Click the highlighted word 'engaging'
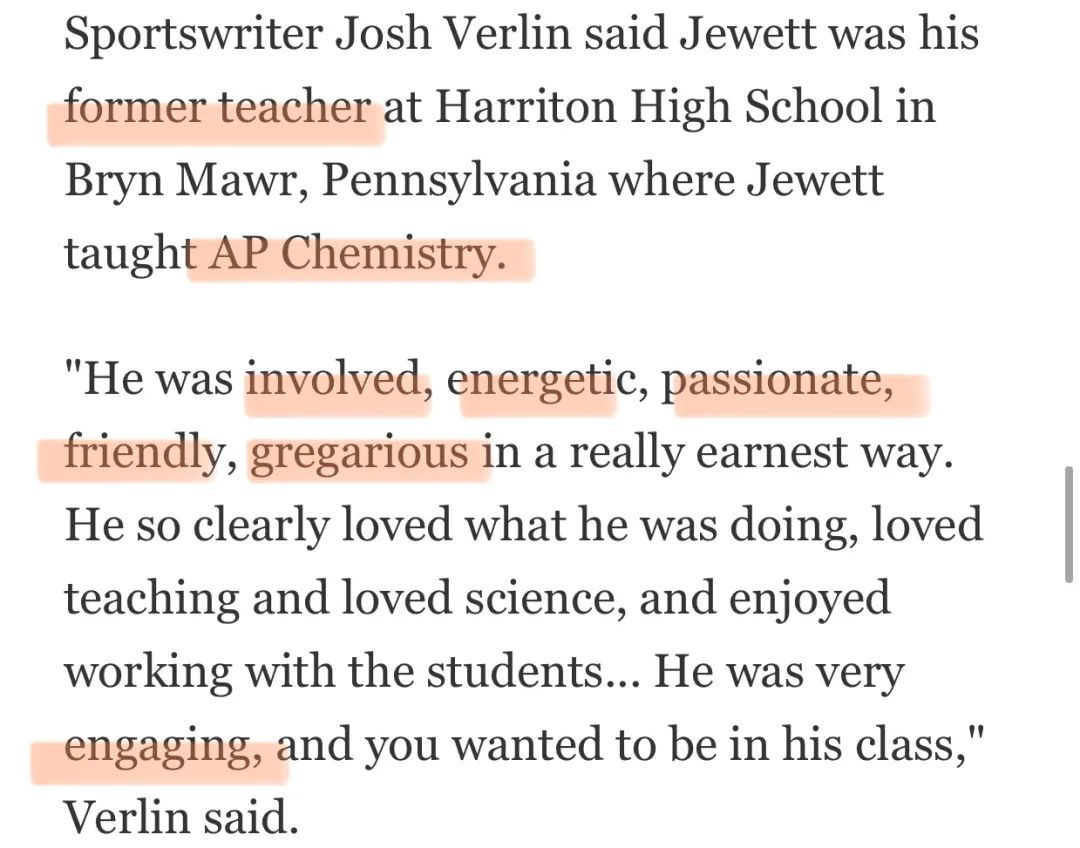This screenshot has height=848, width=1080. click(x=158, y=747)
